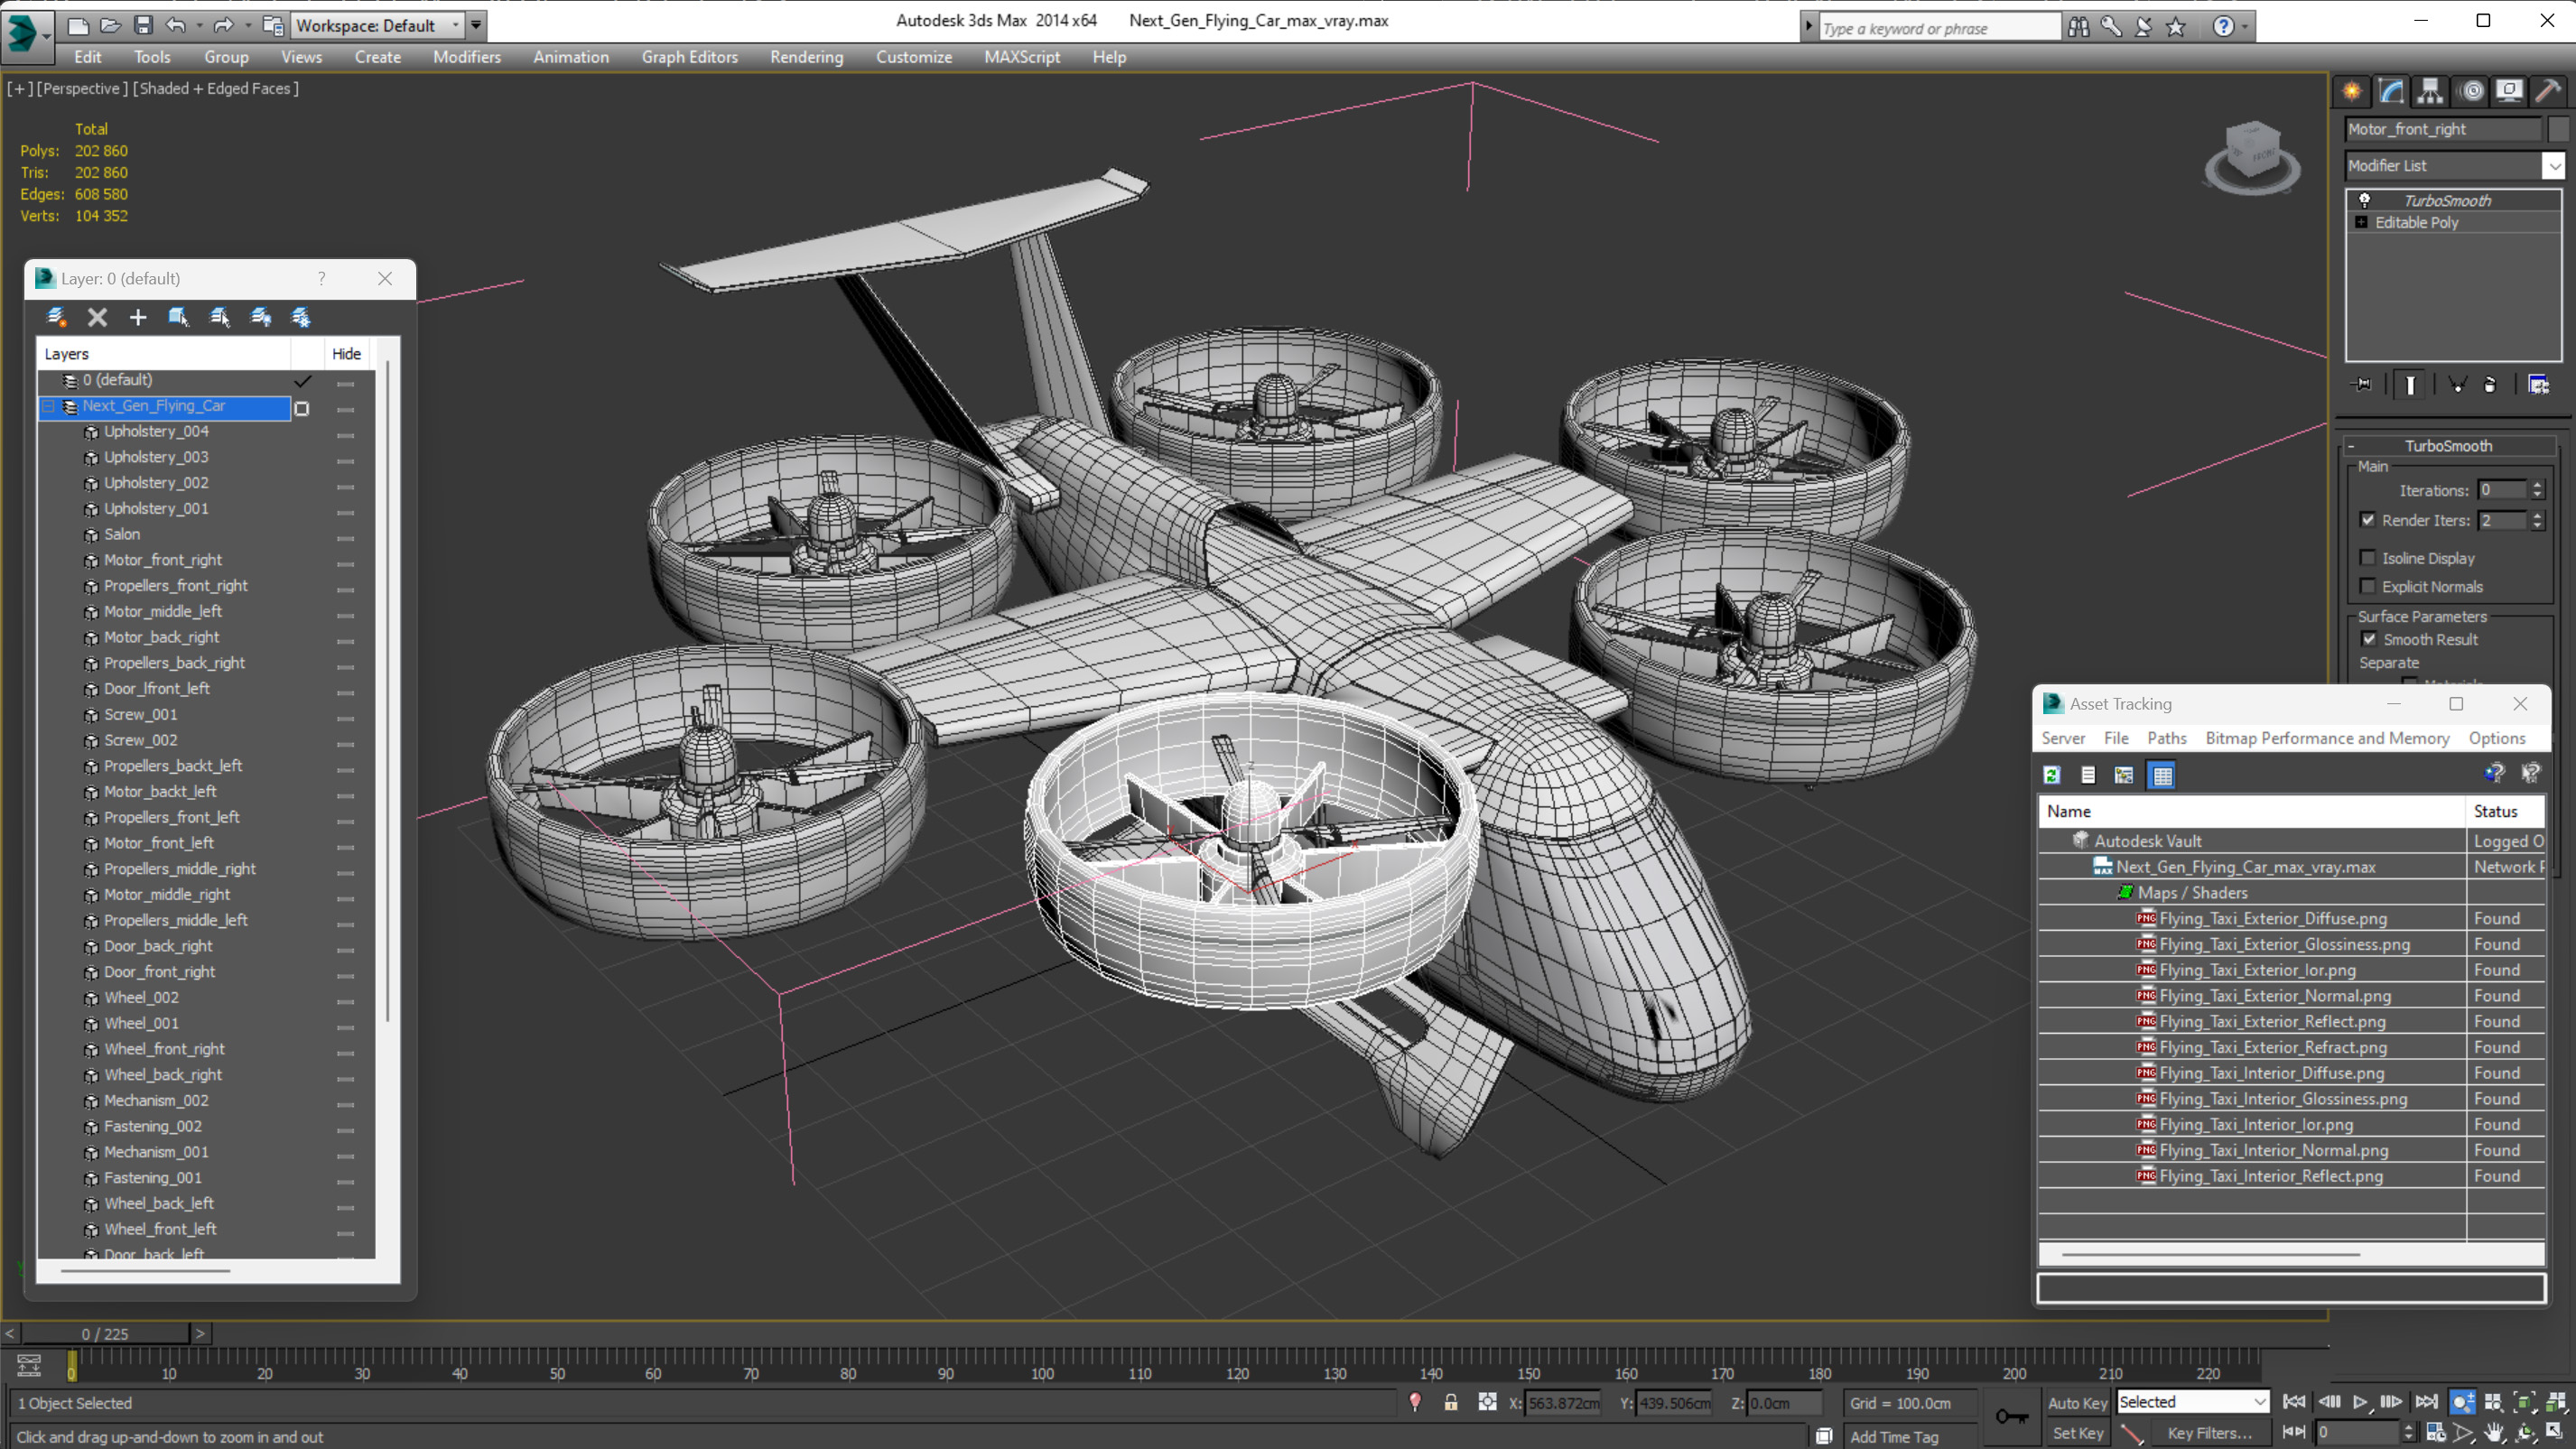The image size is (2576, 1449).
Task: Click Remove Modifier trash icon
Action: coord(2490,384)
